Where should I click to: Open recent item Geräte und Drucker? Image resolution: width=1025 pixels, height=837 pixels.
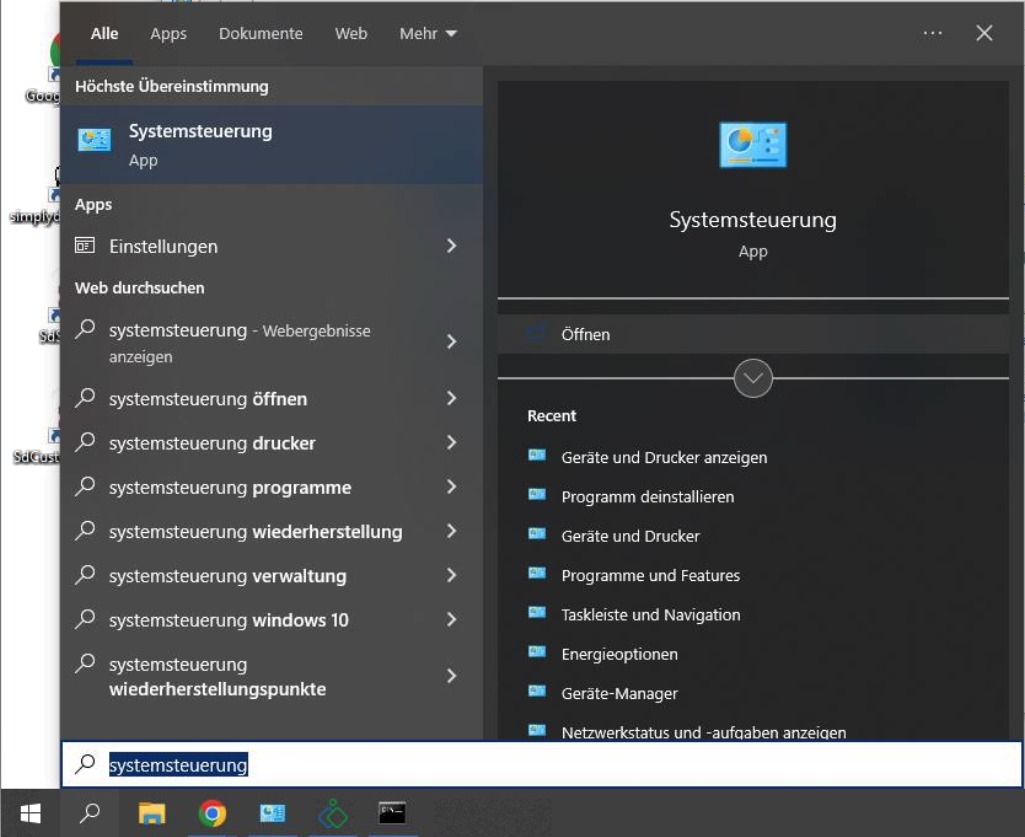coord(631,536)
